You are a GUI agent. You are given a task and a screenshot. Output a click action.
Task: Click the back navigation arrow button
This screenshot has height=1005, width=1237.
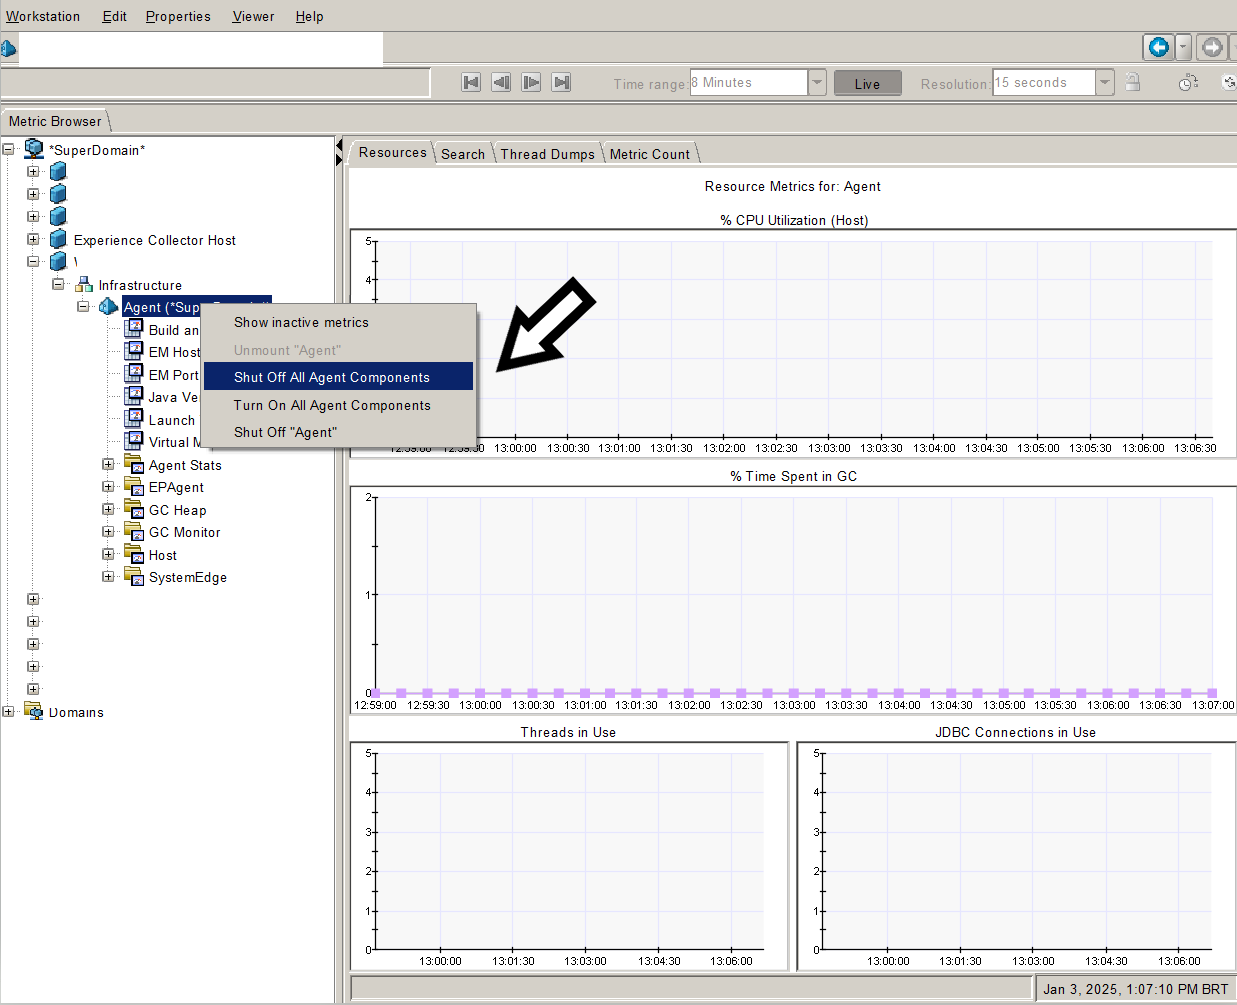(x=1158, y=47)
